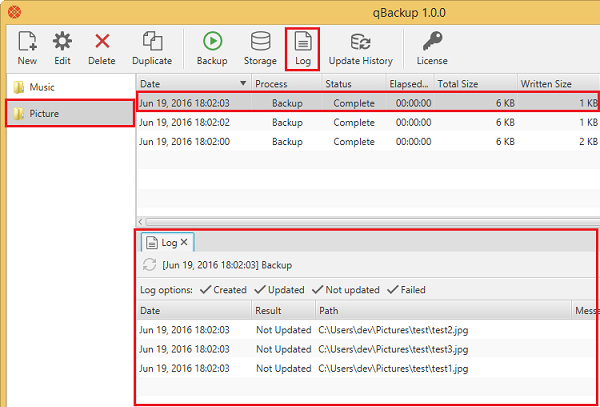Click the horizontal scrollbar under history table
The image size is (600, 407).
[x=372, y=222]
